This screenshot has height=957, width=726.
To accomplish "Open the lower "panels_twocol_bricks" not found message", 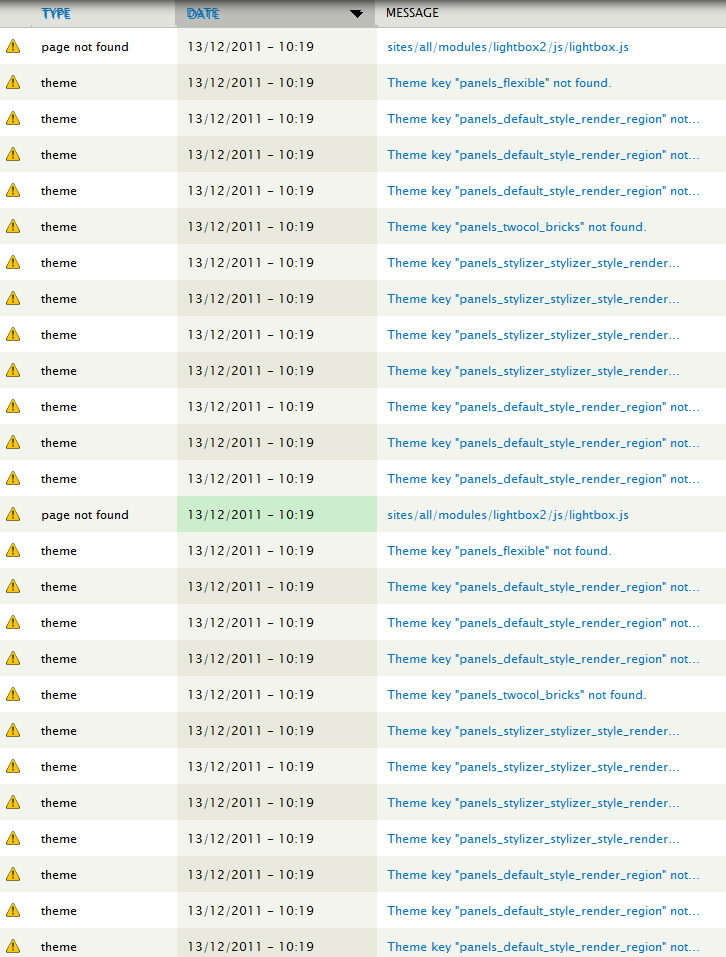I will point(517,695).
